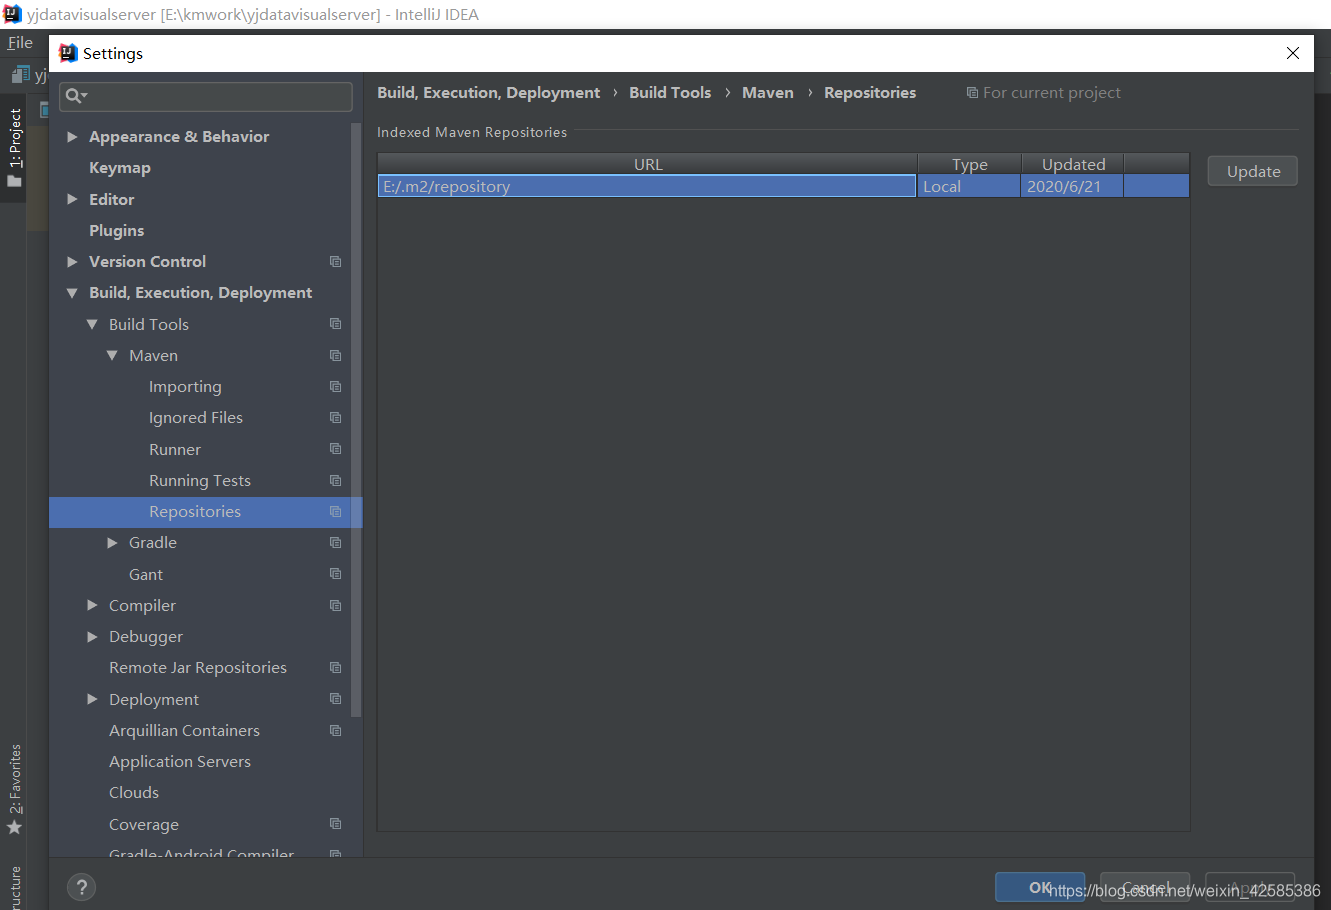Select Plugins in settings tree

117,230
